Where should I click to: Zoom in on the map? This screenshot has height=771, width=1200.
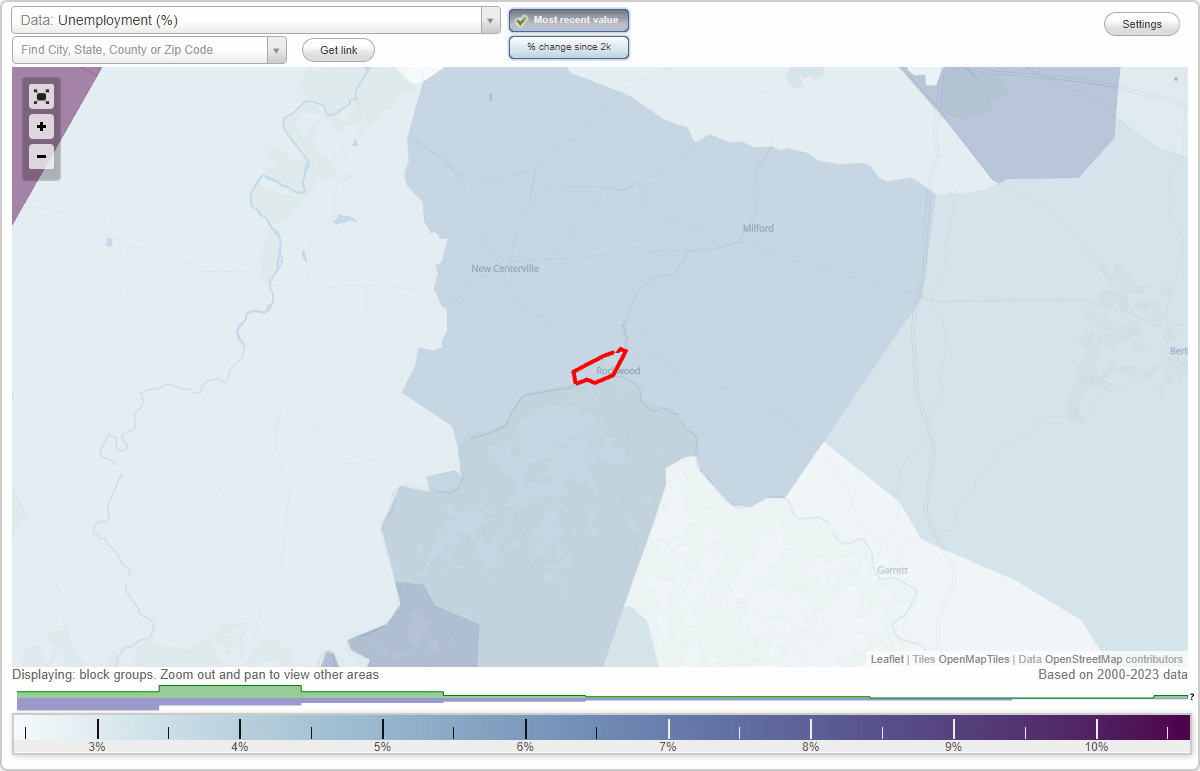click(x=41, y=127)
